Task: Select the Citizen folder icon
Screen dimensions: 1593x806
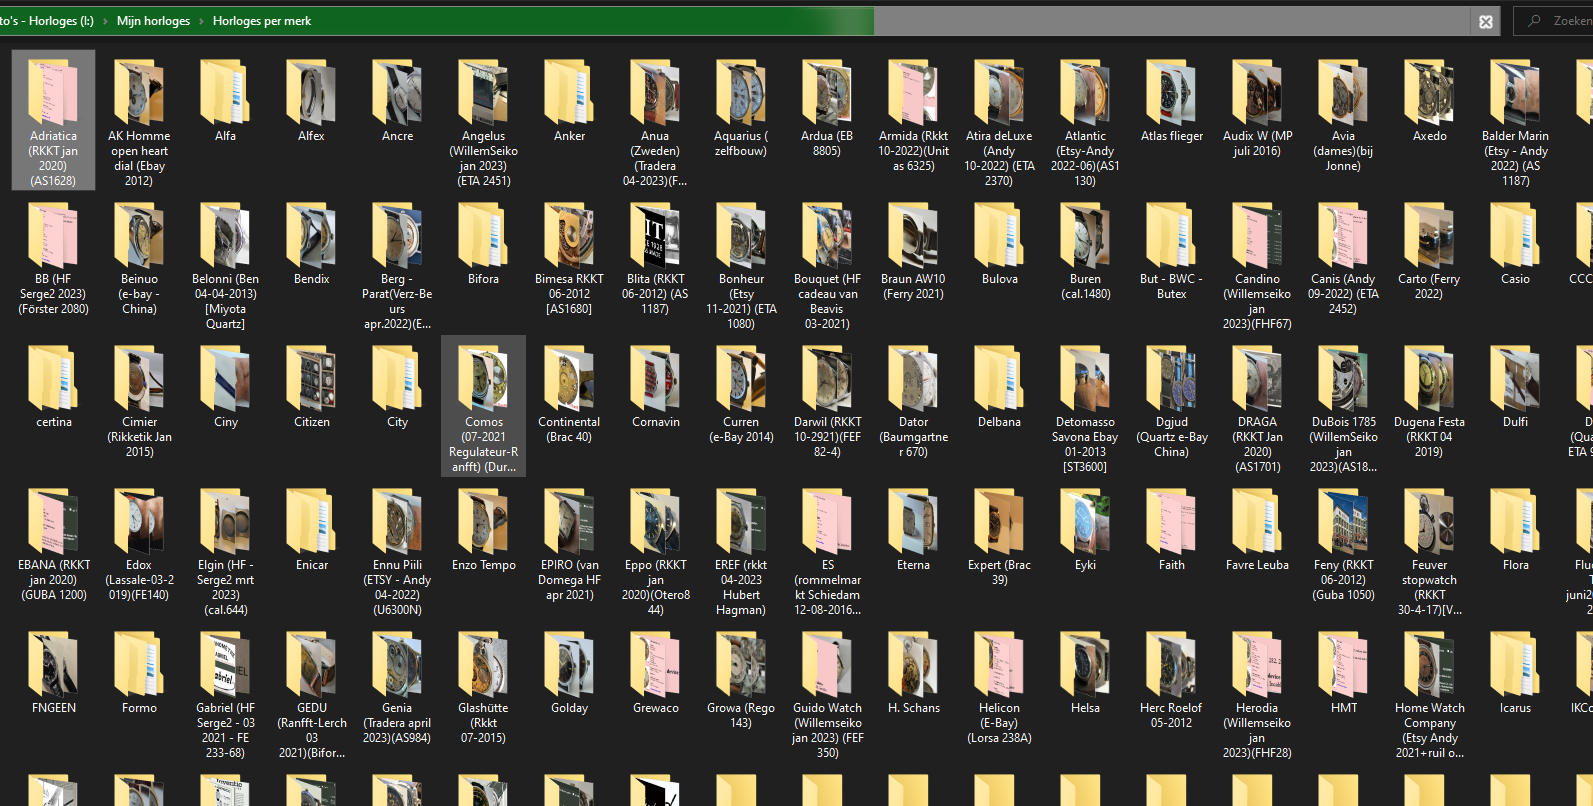Action: coord(311,378)
